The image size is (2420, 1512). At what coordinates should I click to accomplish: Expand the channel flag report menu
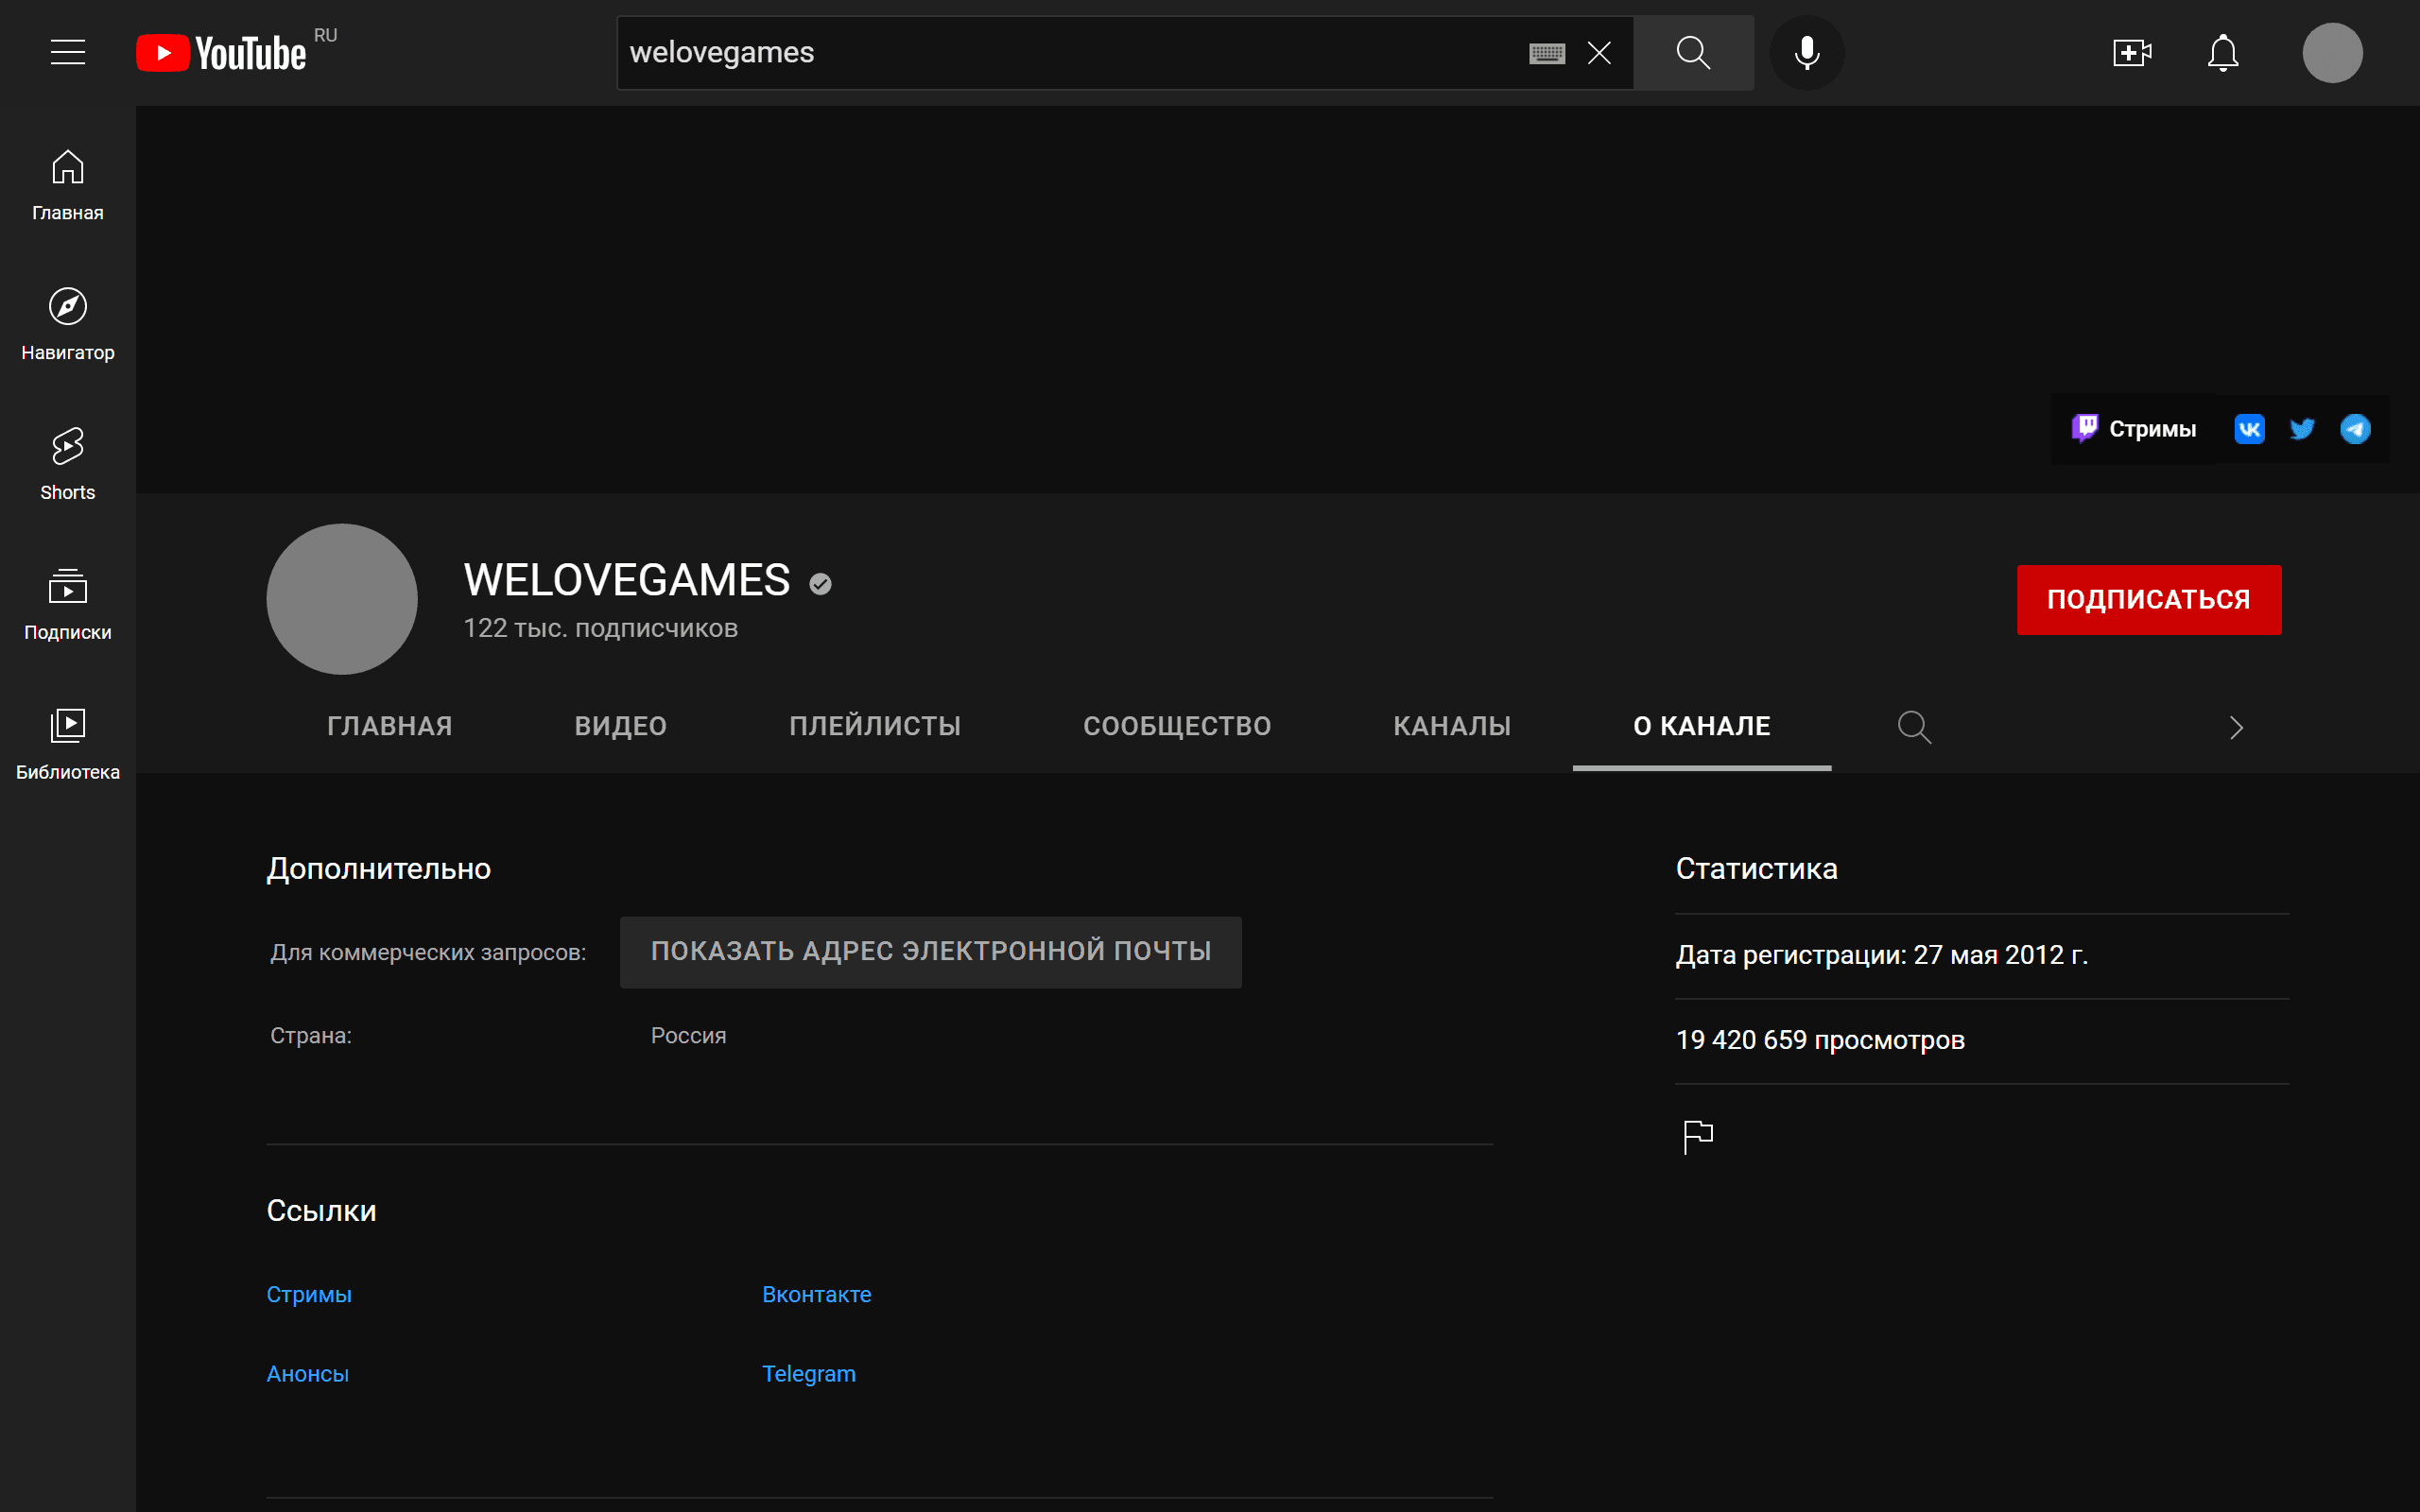(x=1697, y=1134)
